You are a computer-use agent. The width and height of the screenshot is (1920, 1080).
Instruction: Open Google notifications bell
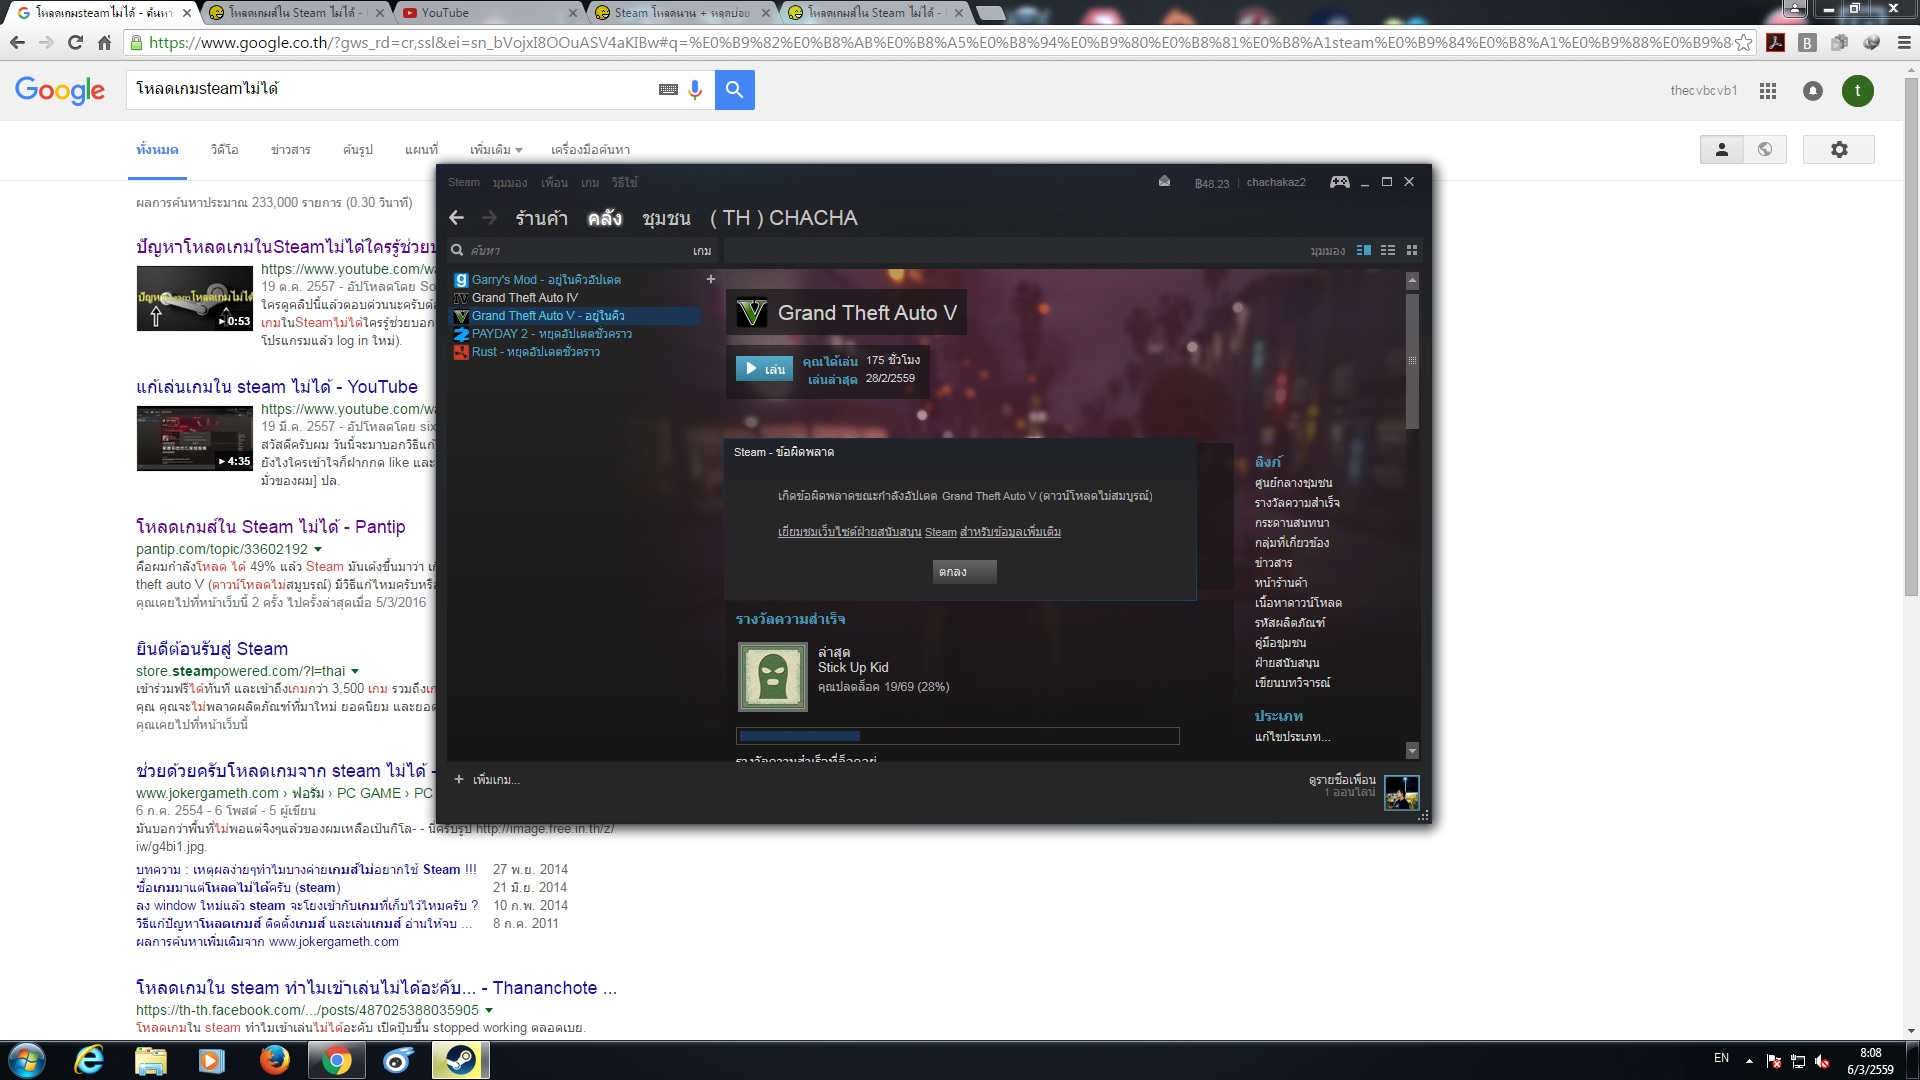1813,91
